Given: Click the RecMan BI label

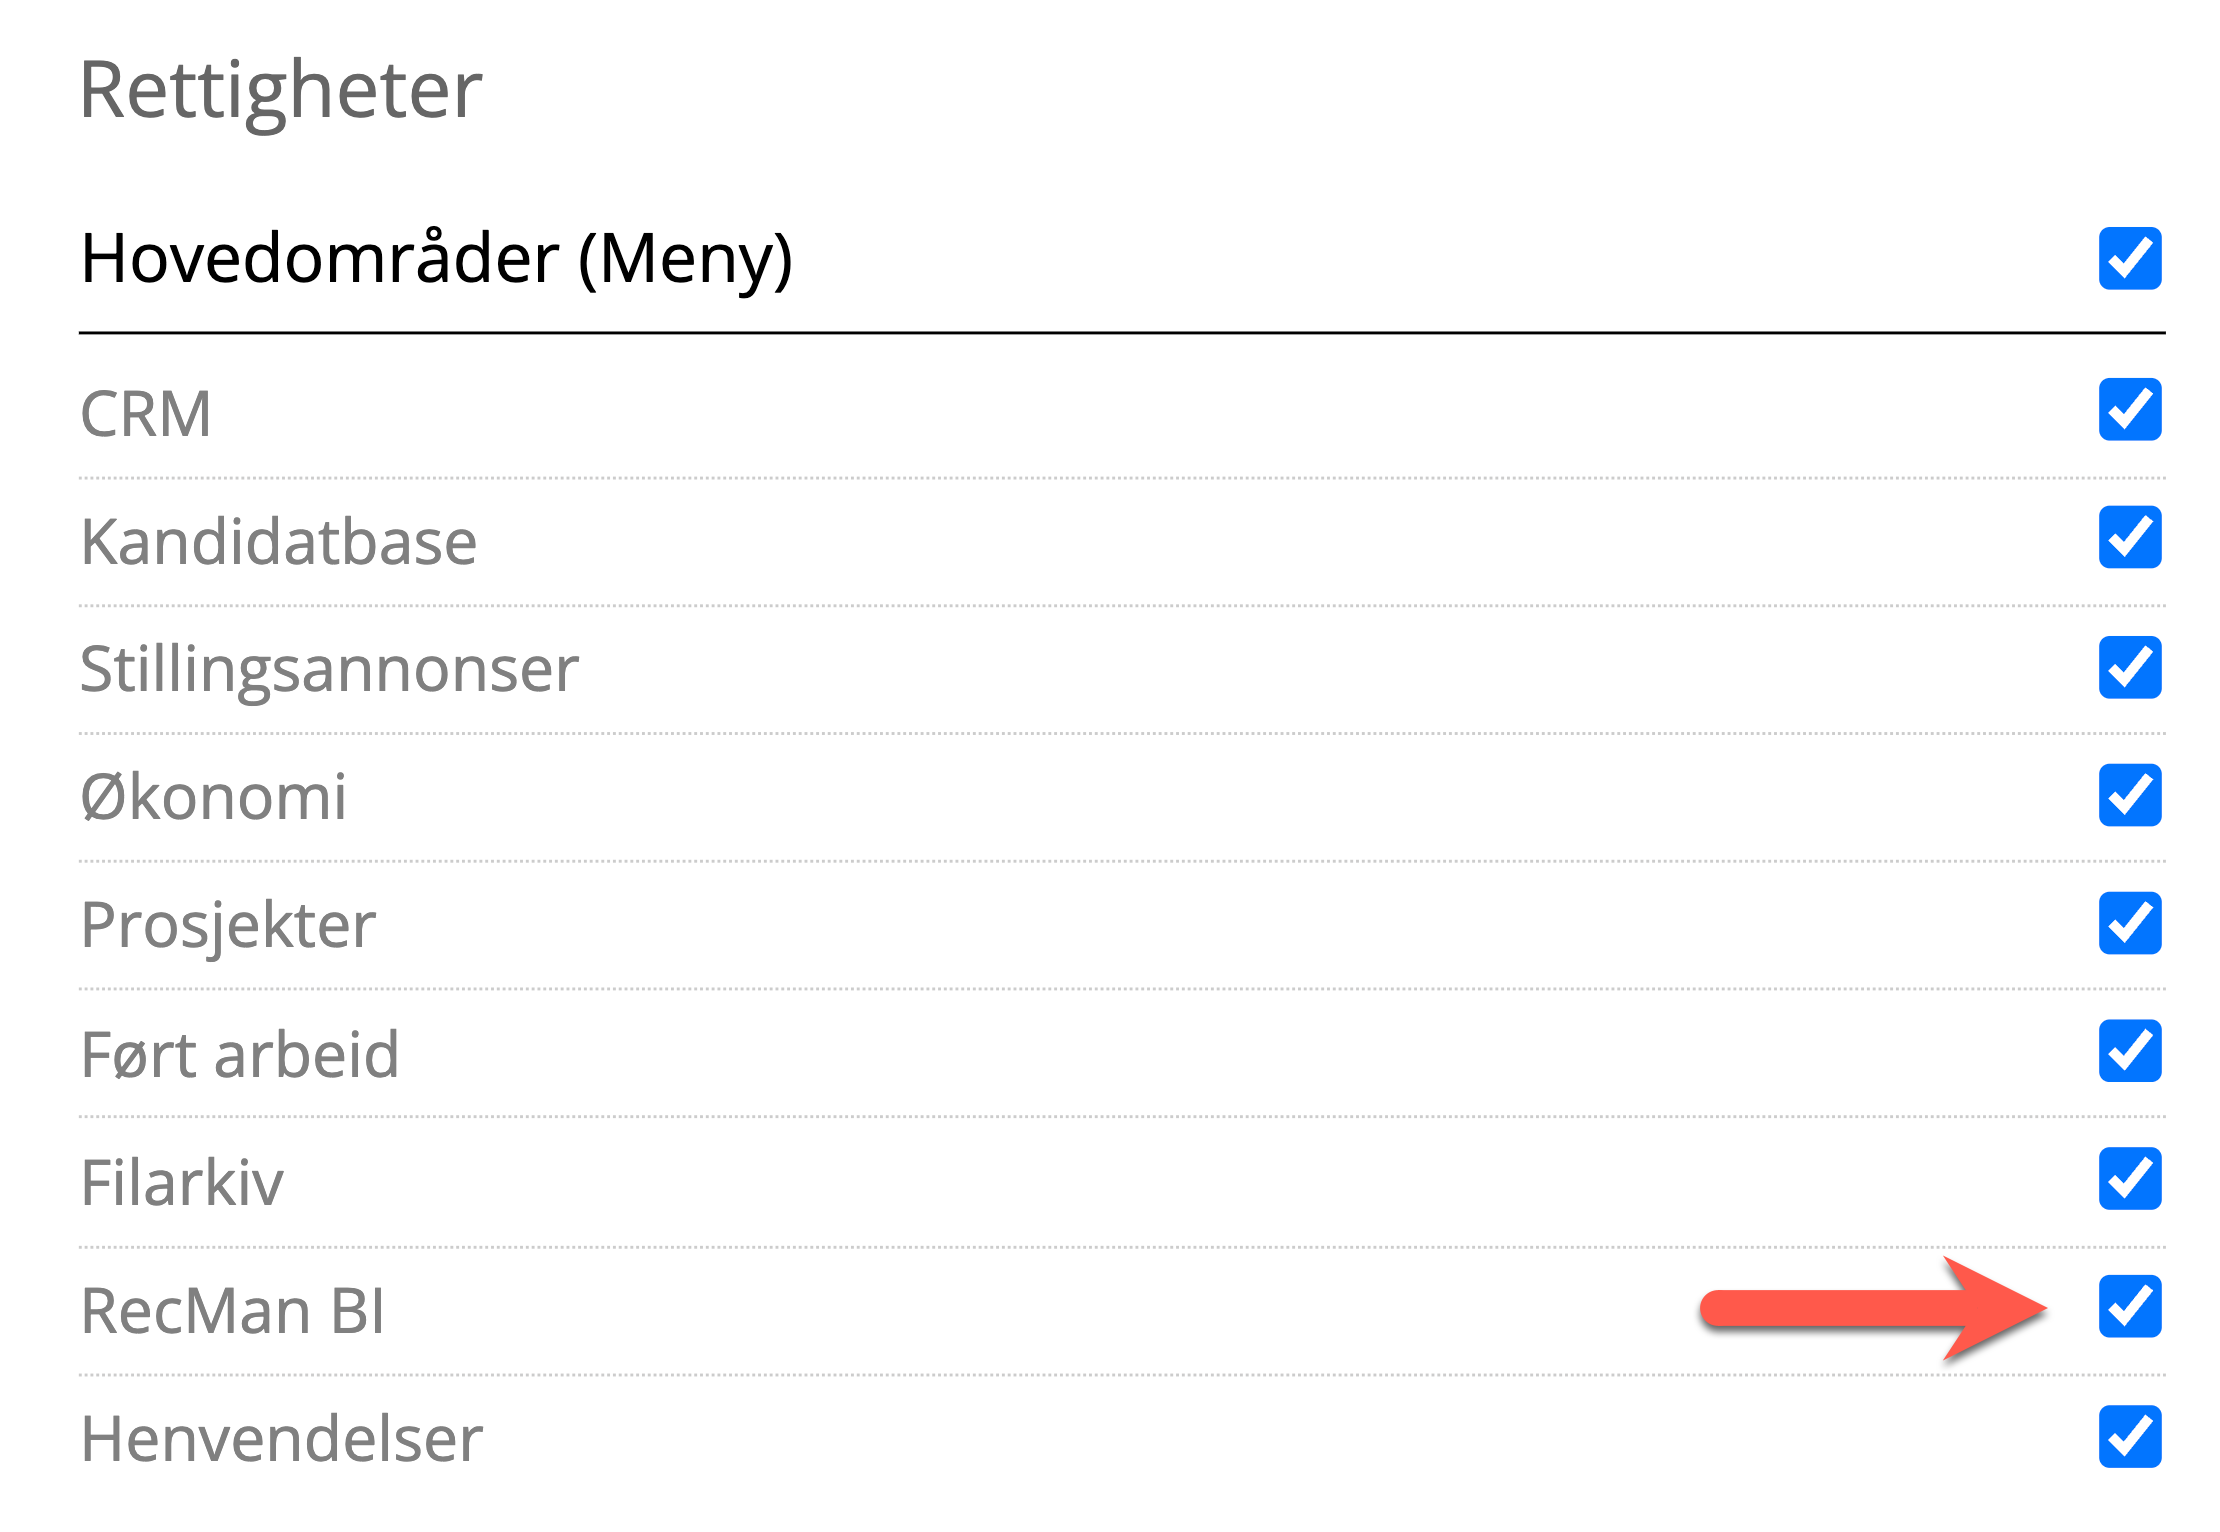Looking at the screenshot, I should [233, 1310].
